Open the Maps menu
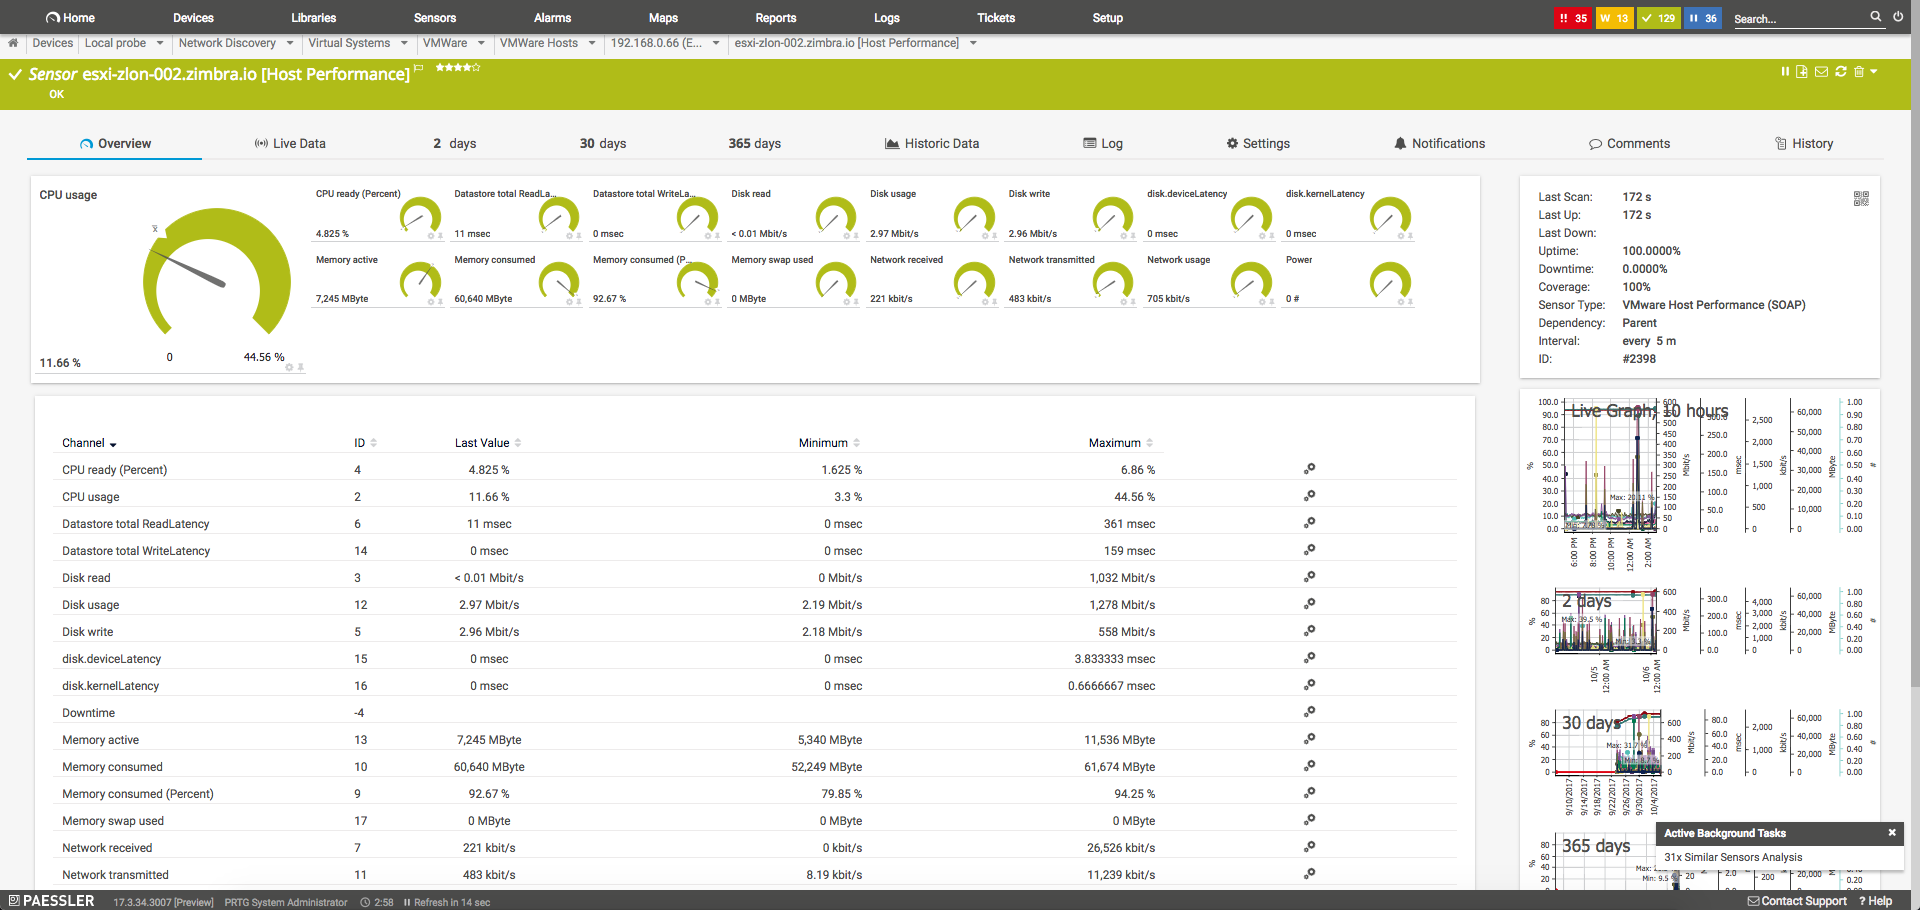 coord(663,18)
